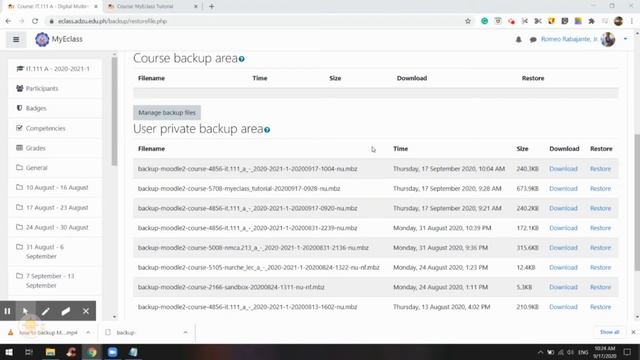Open Competencies in sidebar
640x360 pixels.
point(55,128)
